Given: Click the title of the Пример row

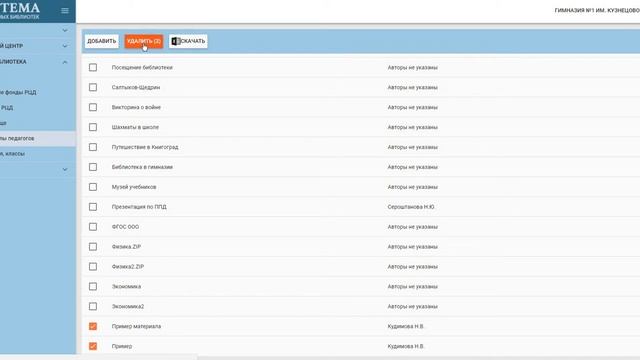Looking at the screenshot, I should [122, 346].
